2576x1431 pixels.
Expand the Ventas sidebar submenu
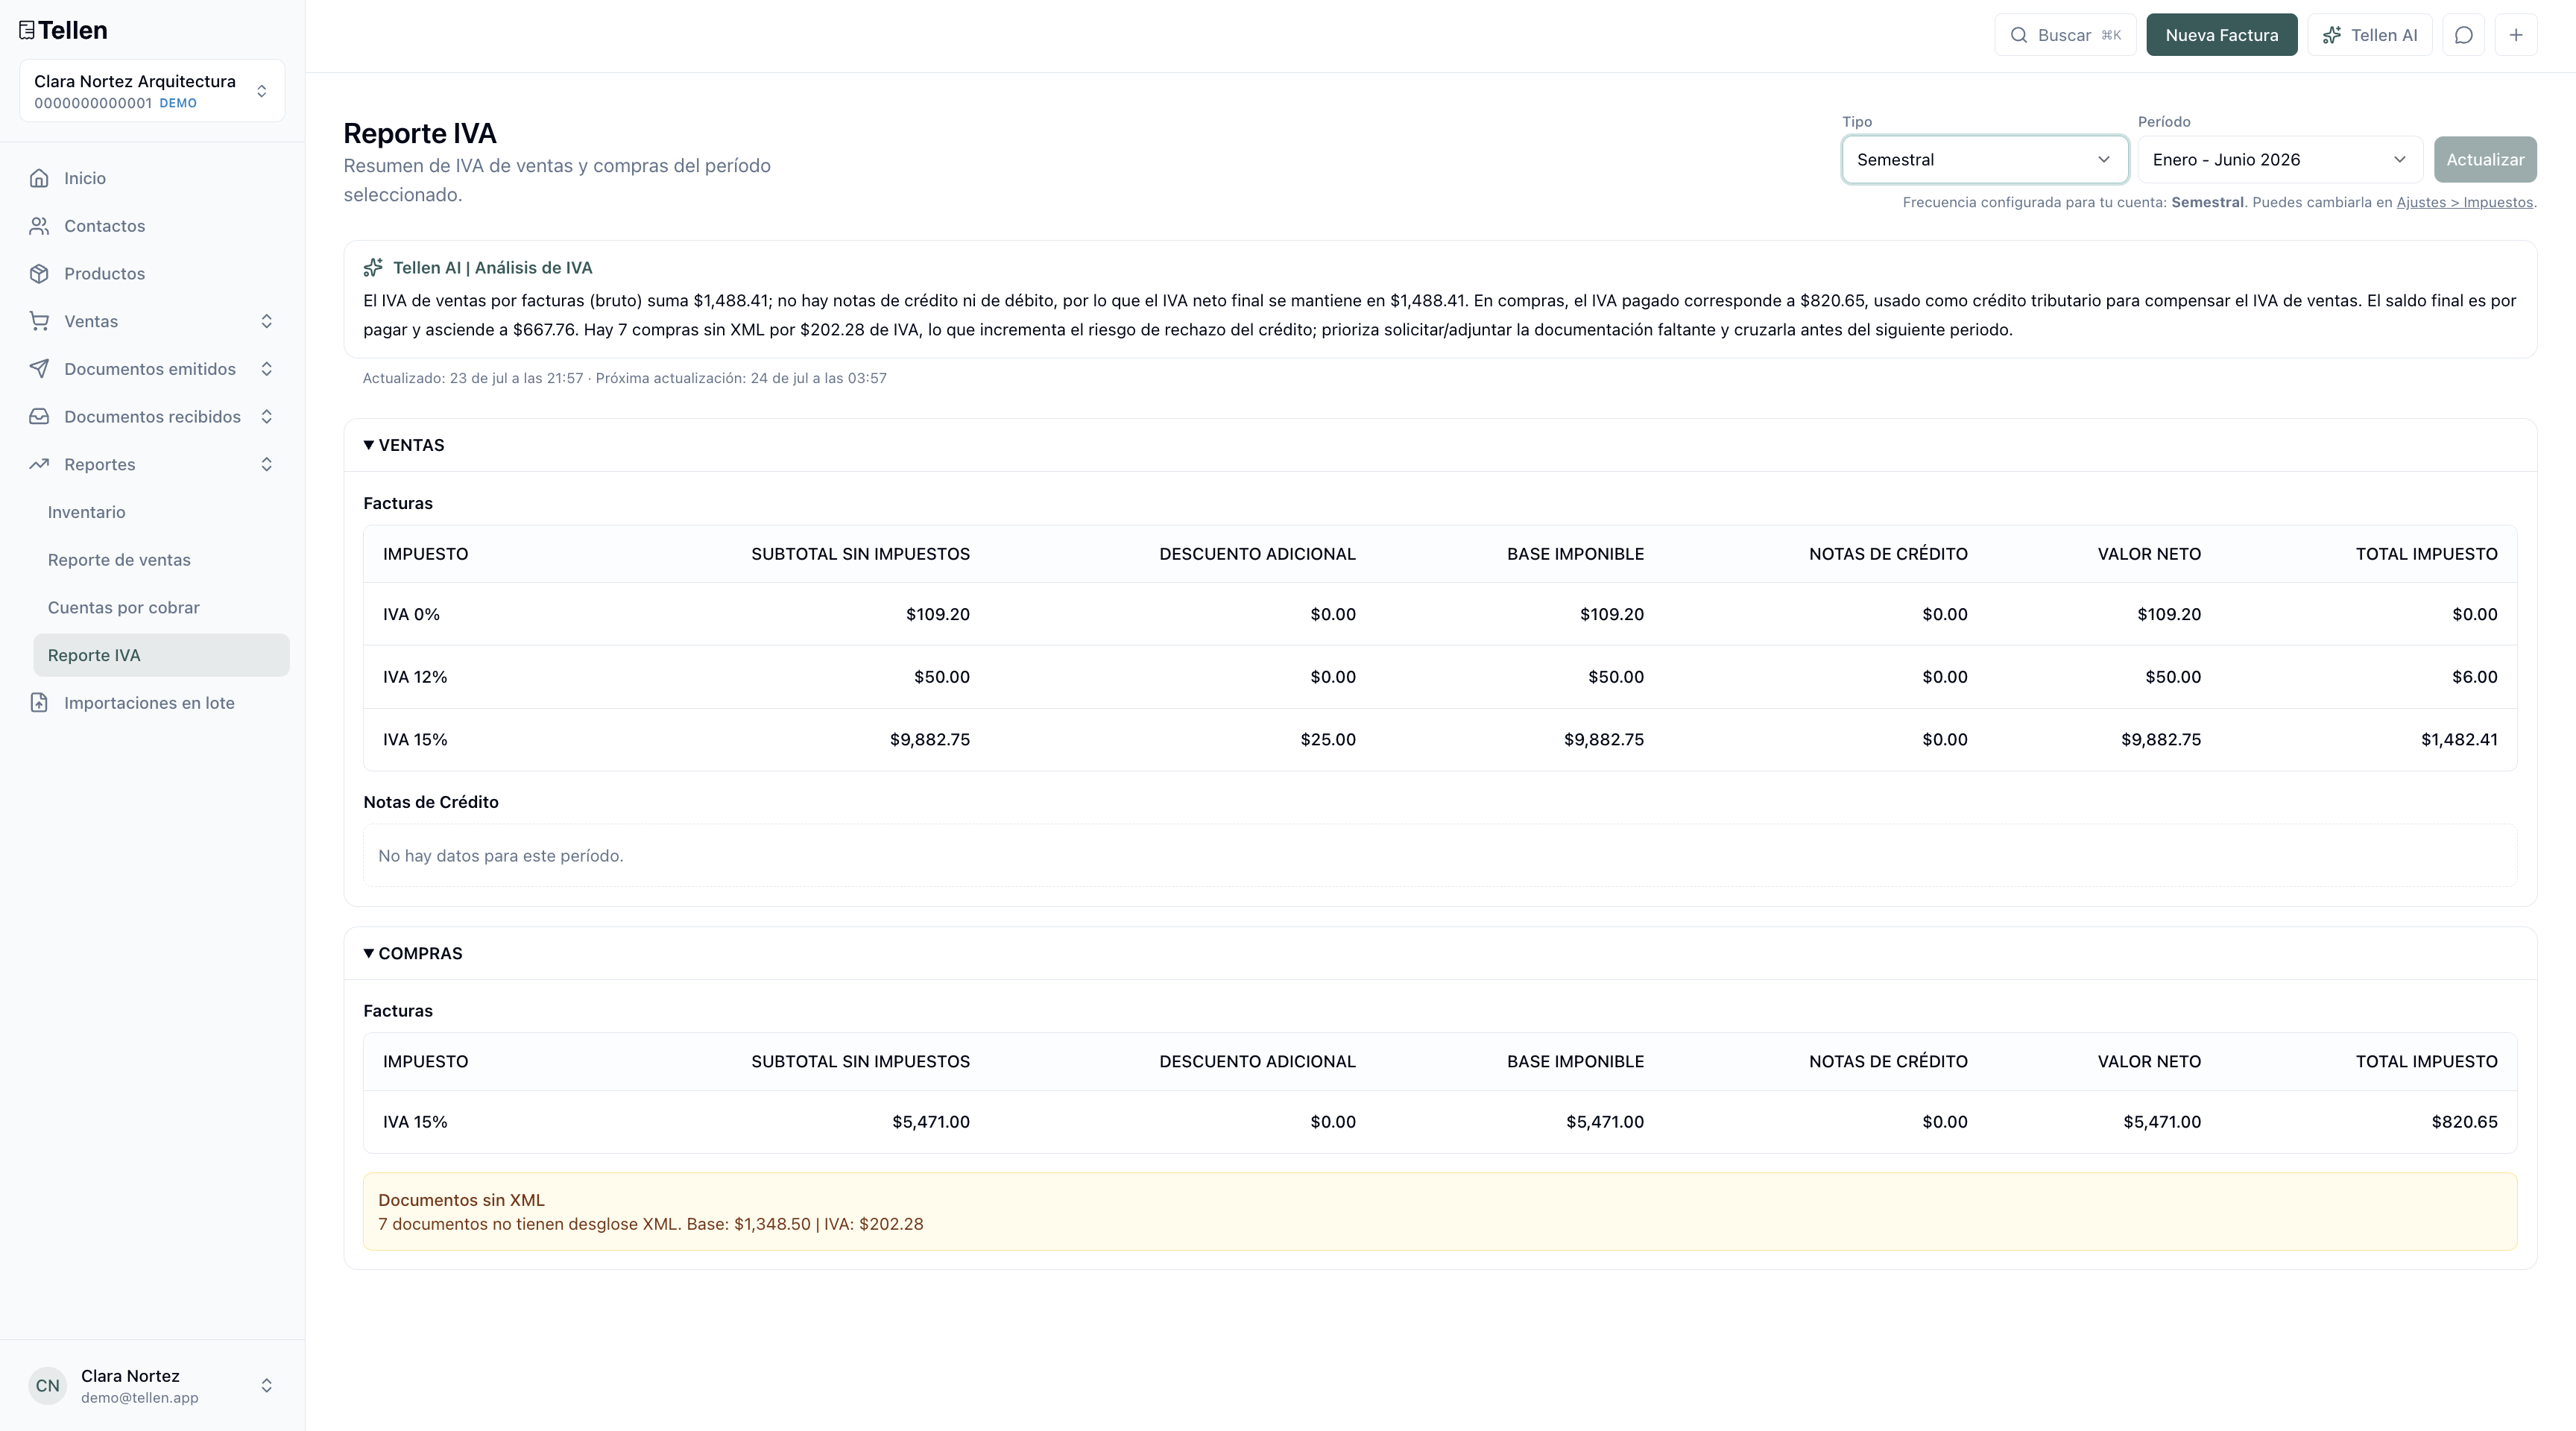pyautogui.click(x=266, y=321)
